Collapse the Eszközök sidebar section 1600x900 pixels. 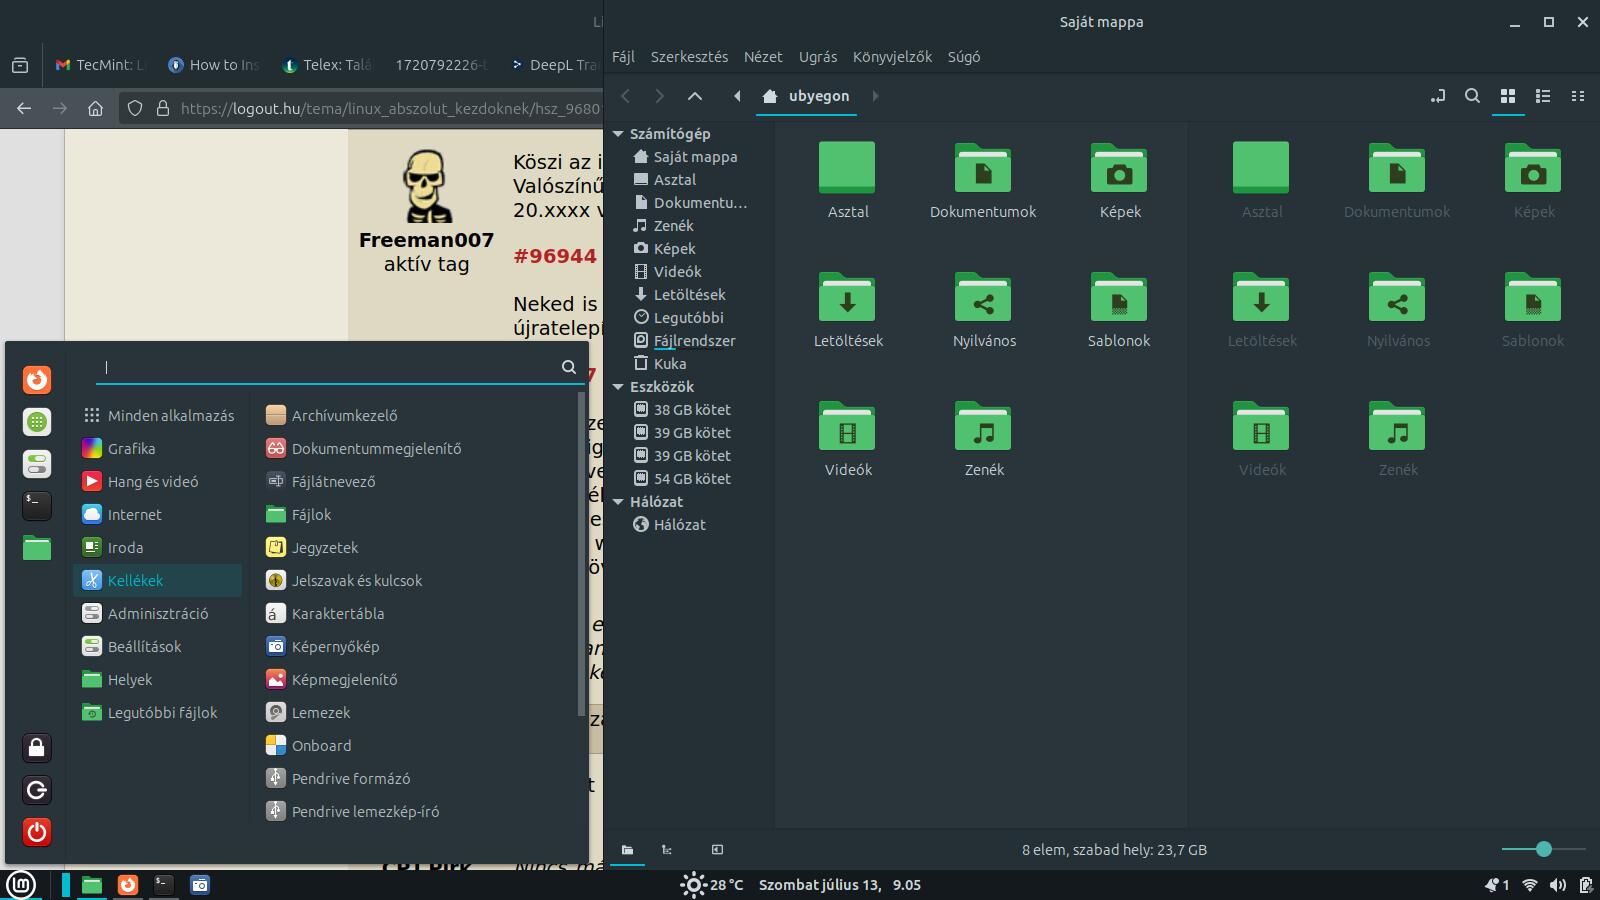pyautogui.click(x=618, y=387)
